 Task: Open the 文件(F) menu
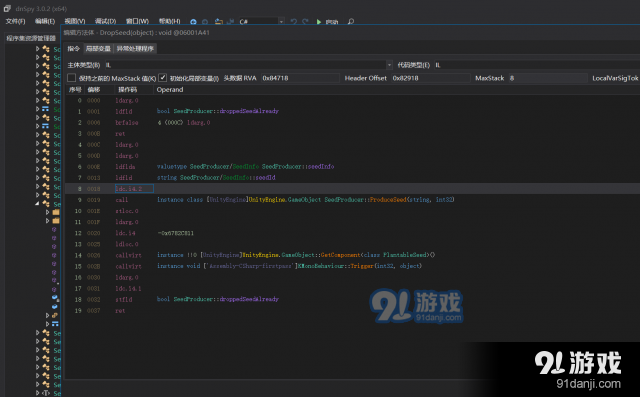point(15,21)
